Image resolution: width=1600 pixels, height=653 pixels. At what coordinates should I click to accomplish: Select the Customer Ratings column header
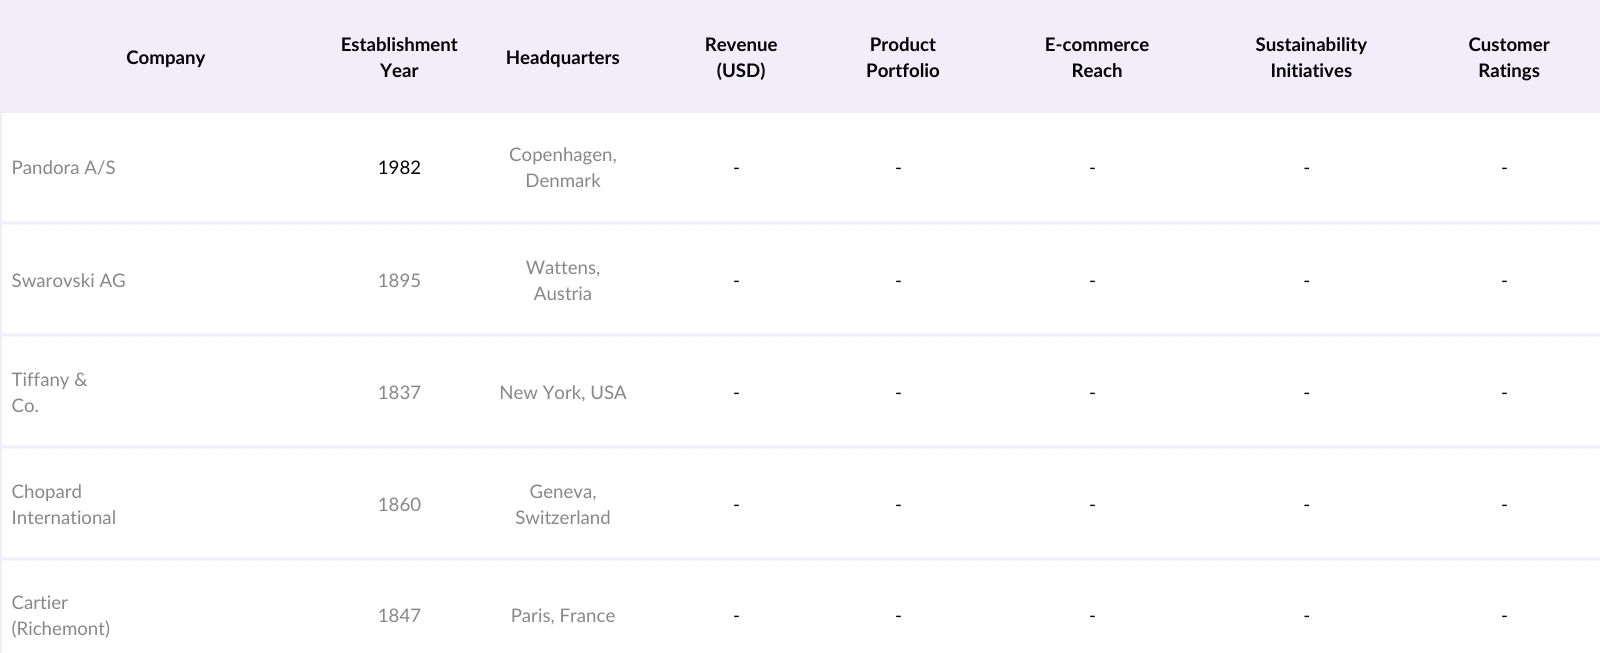(1508, 58)
